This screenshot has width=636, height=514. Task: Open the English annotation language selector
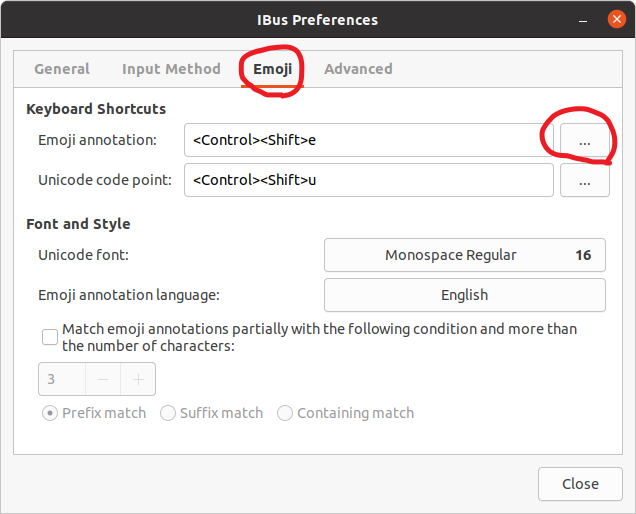point(465,295)
